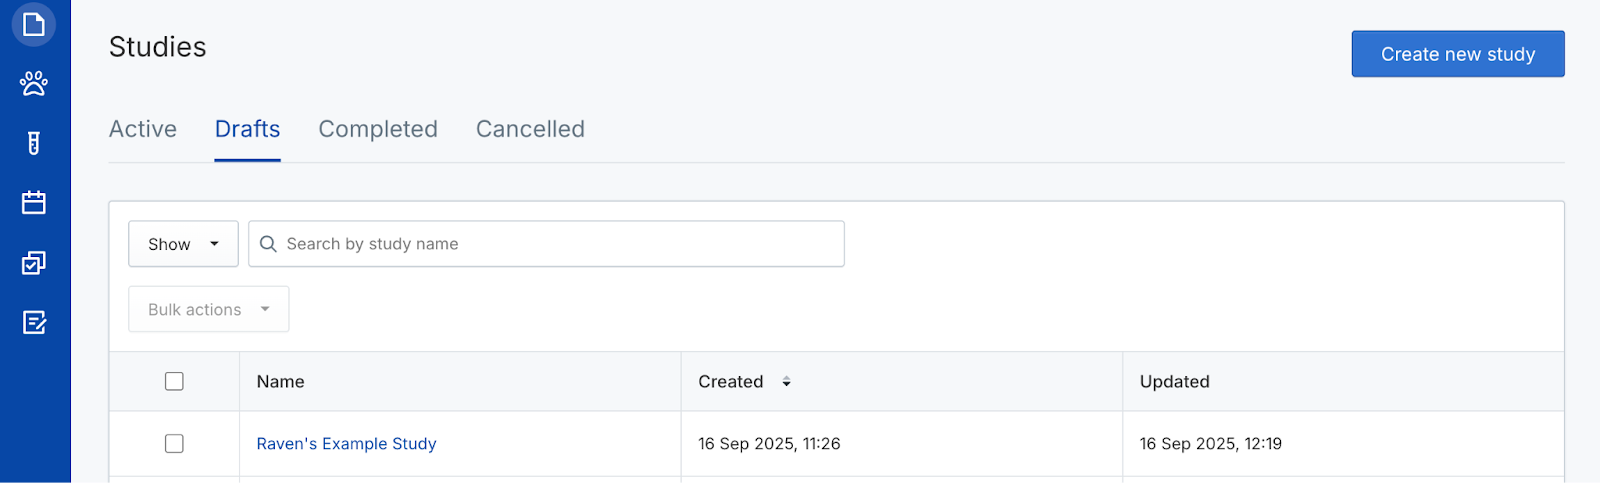
Task: Expand the Show dropdown
Action: pyautogui.click(x=183, y=244)
